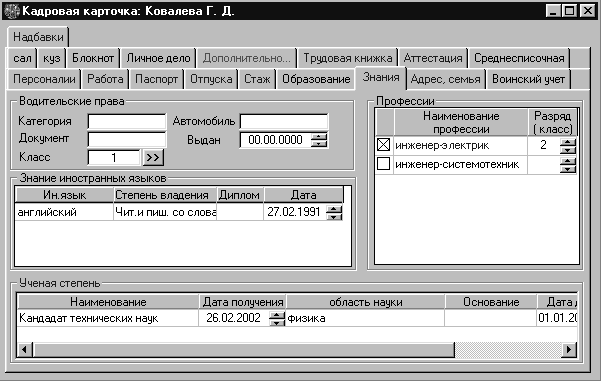Decrease the Выдан date with down arrow

tap(319, 144)
